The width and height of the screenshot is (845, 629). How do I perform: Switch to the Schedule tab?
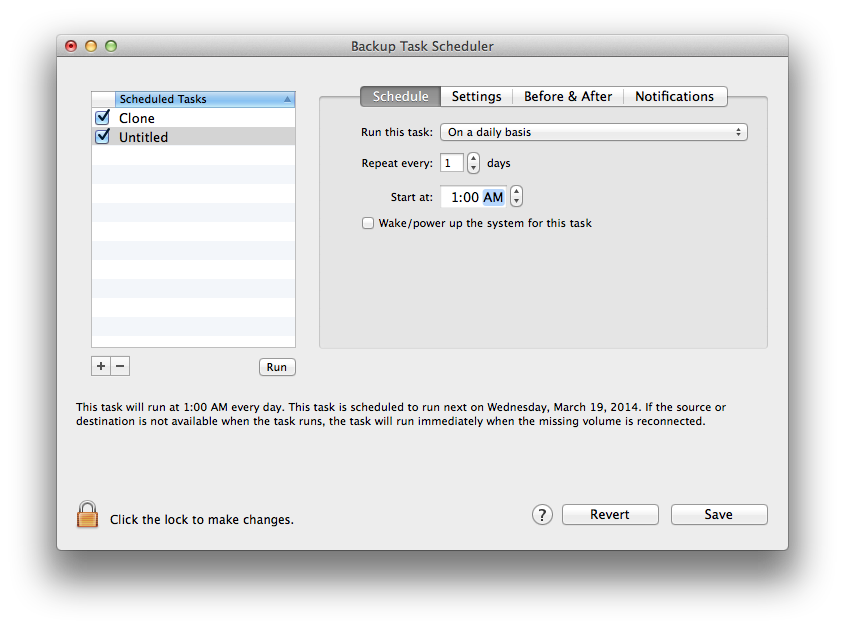pyautogui.click(x=400, y=96)
